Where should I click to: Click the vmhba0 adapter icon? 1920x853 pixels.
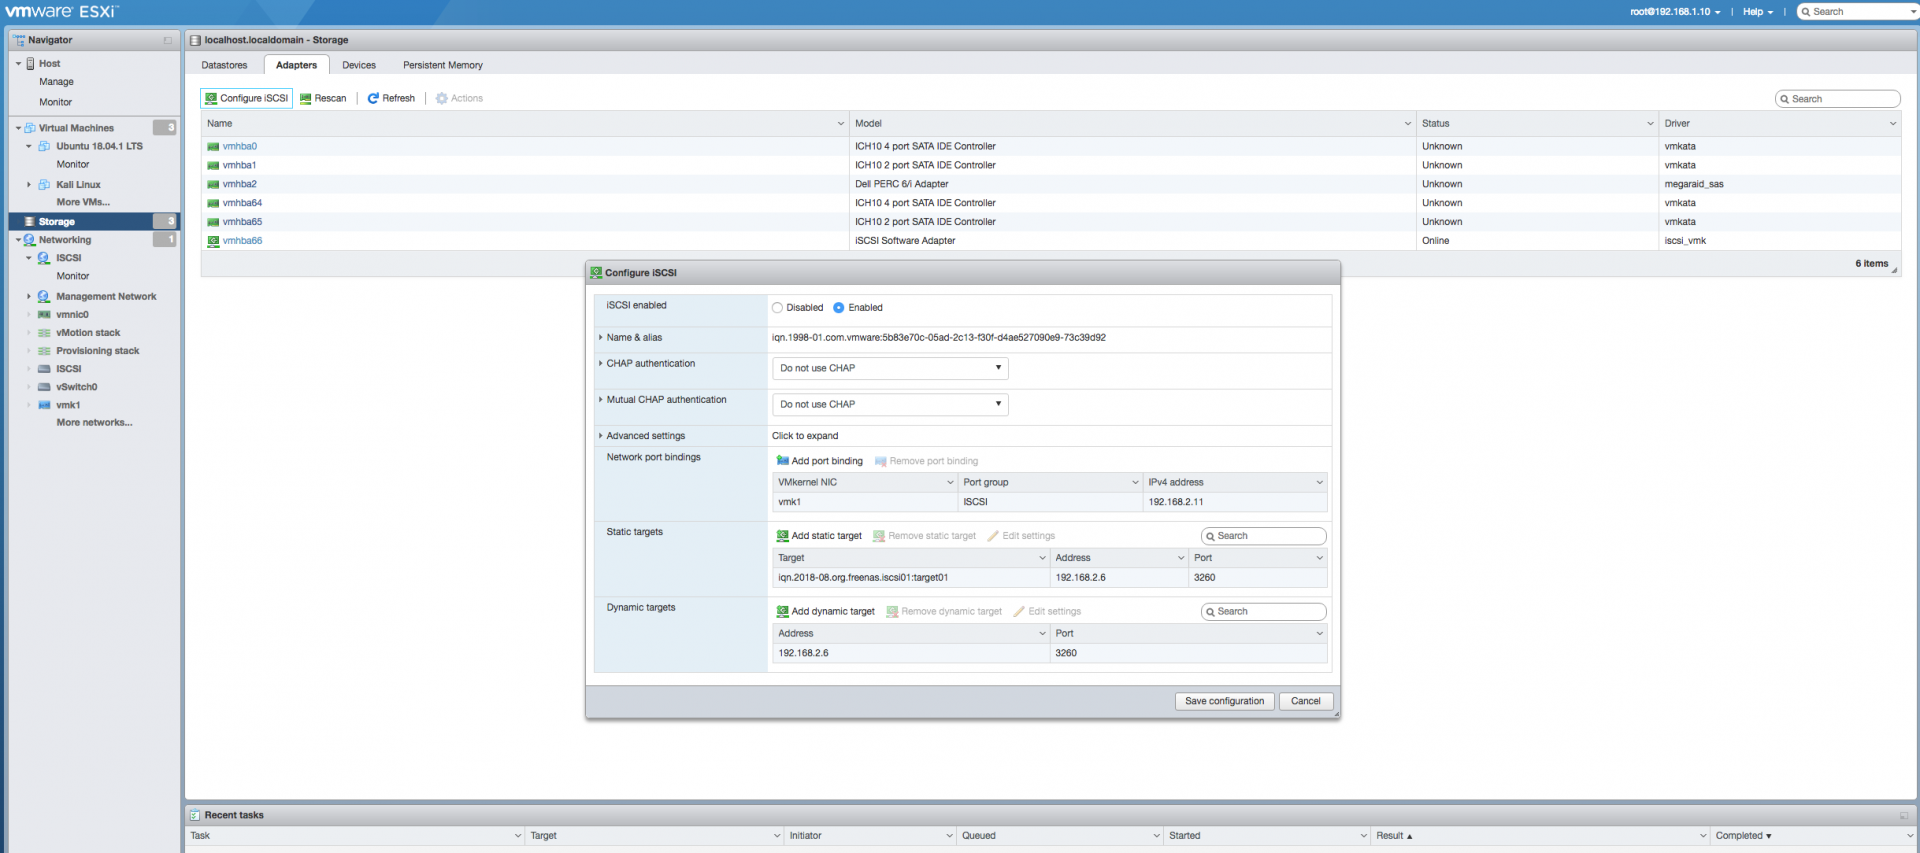click(x=213, y=146)
